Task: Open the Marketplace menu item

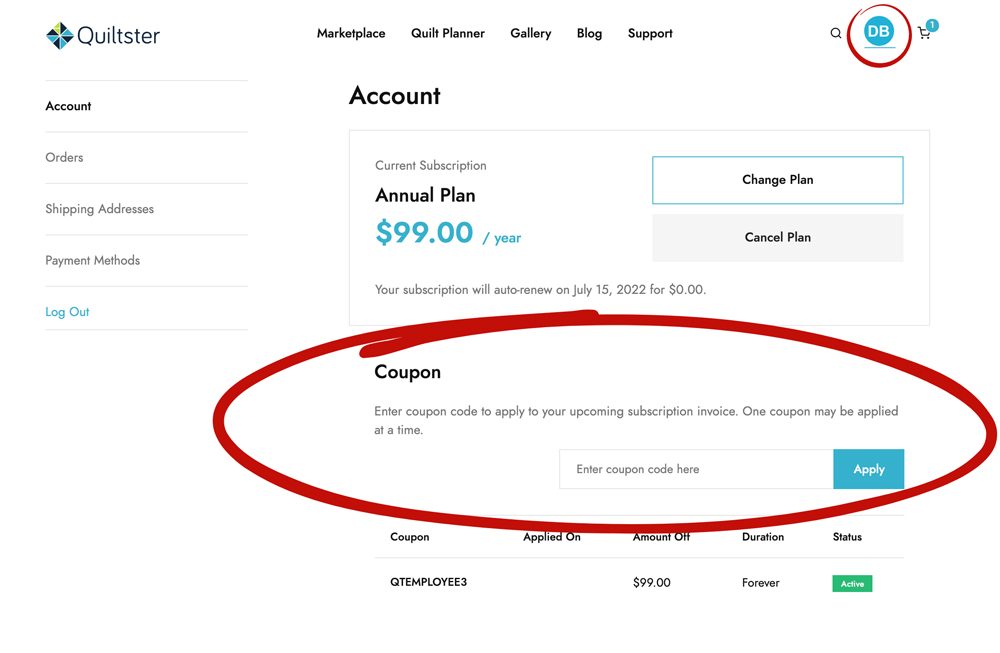Action: [351, 33]
